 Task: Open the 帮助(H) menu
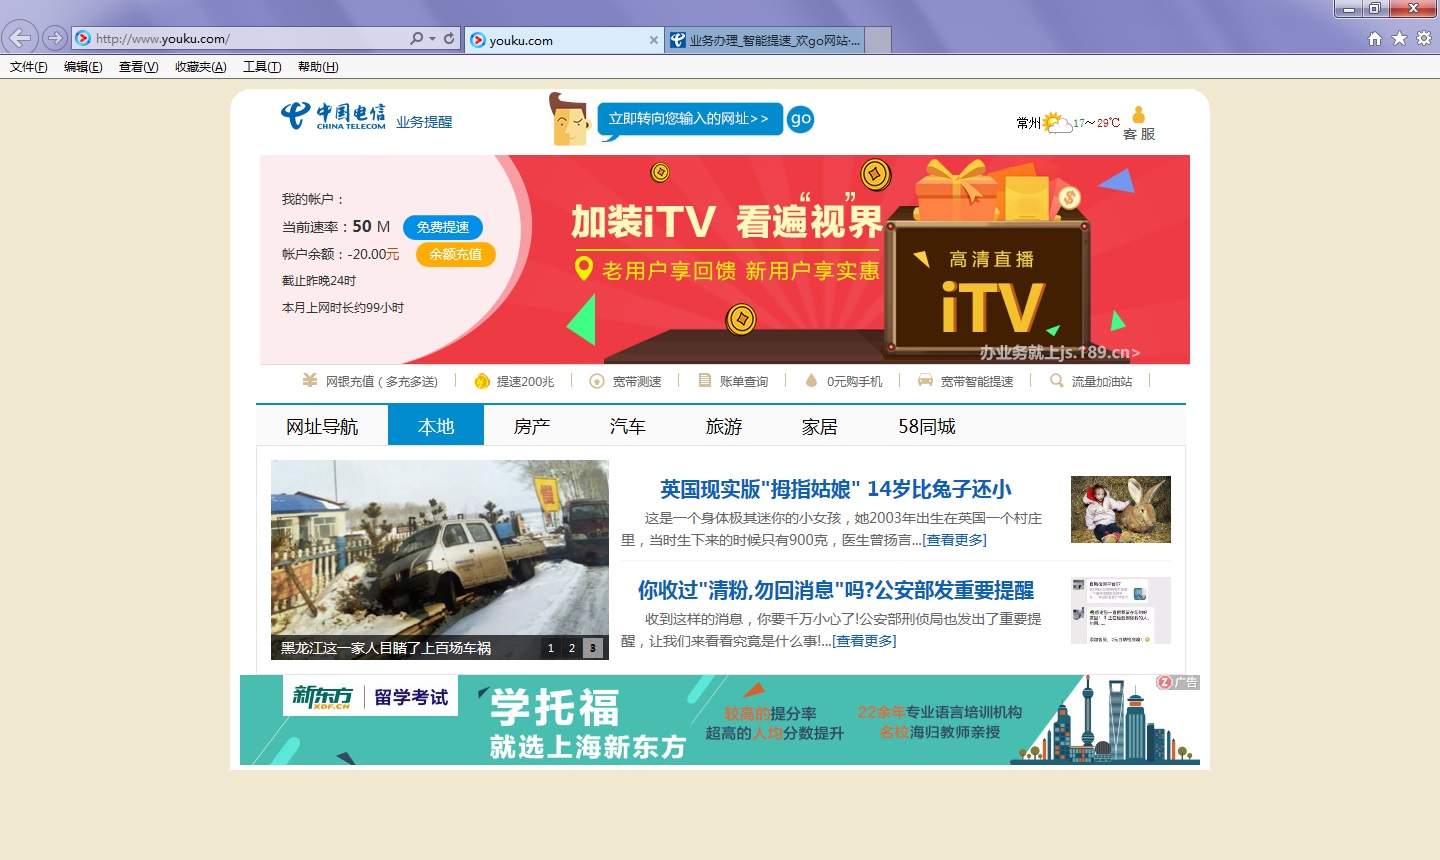tap(318, 67)
